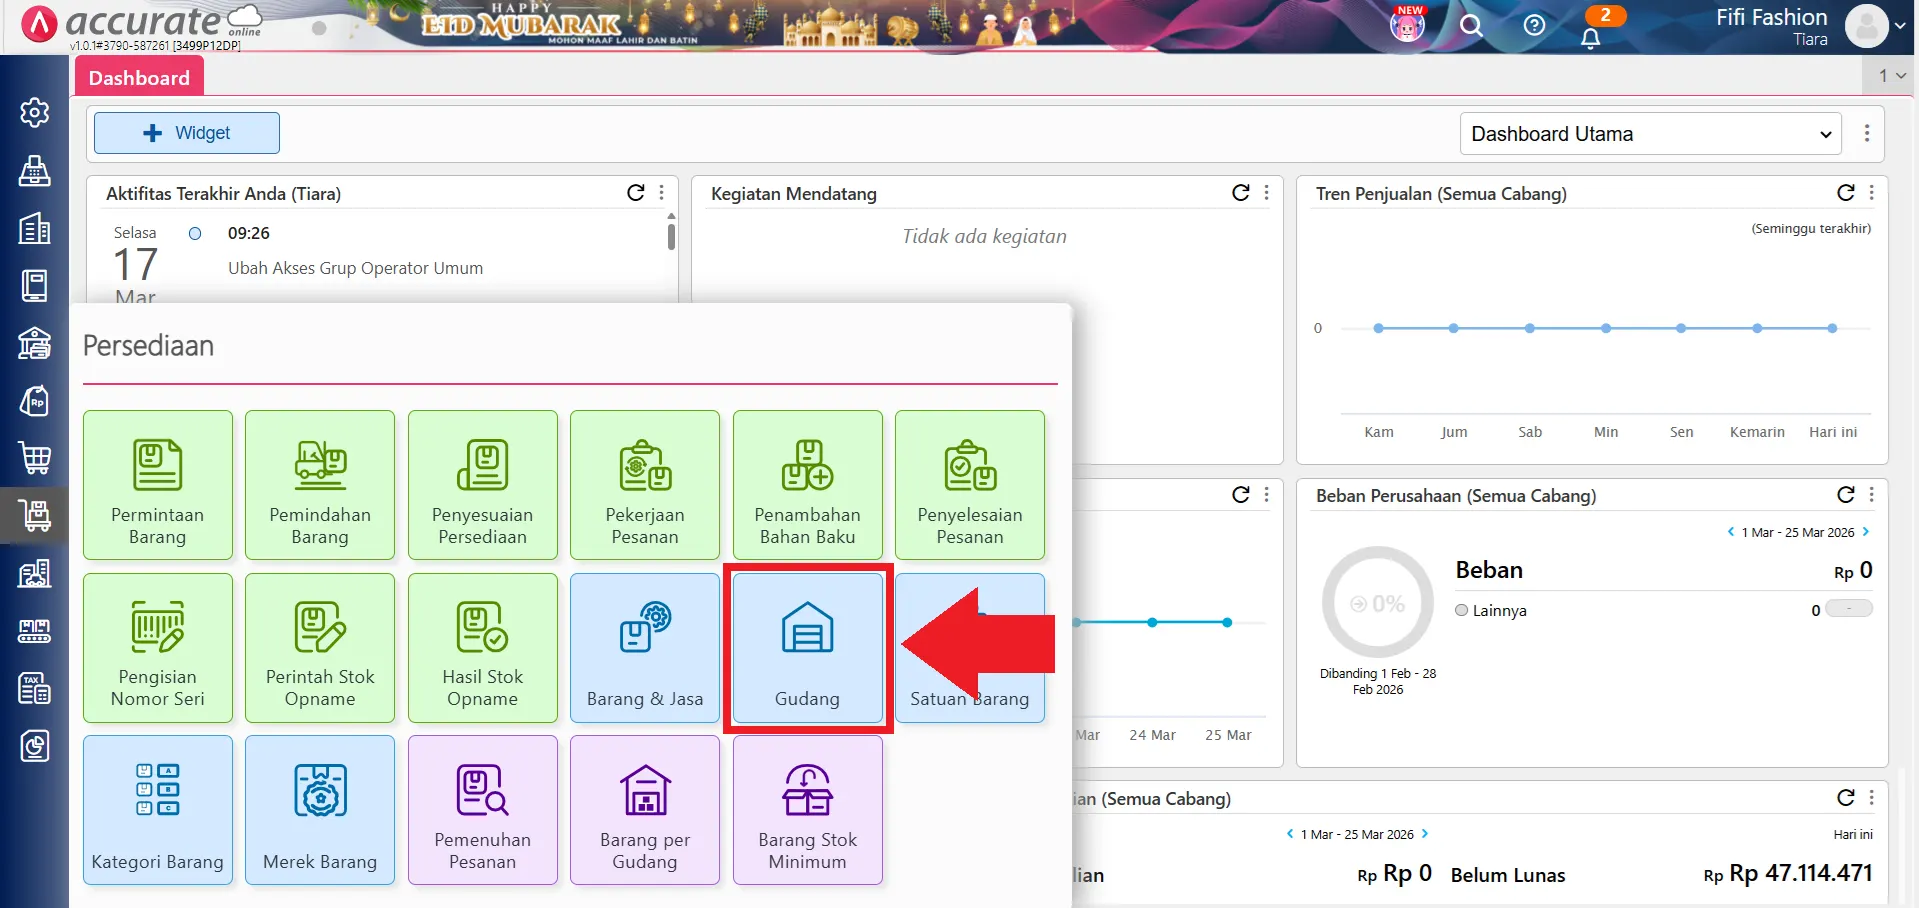Open the Gudang warehouse menu tile

[x=807, y=648]
